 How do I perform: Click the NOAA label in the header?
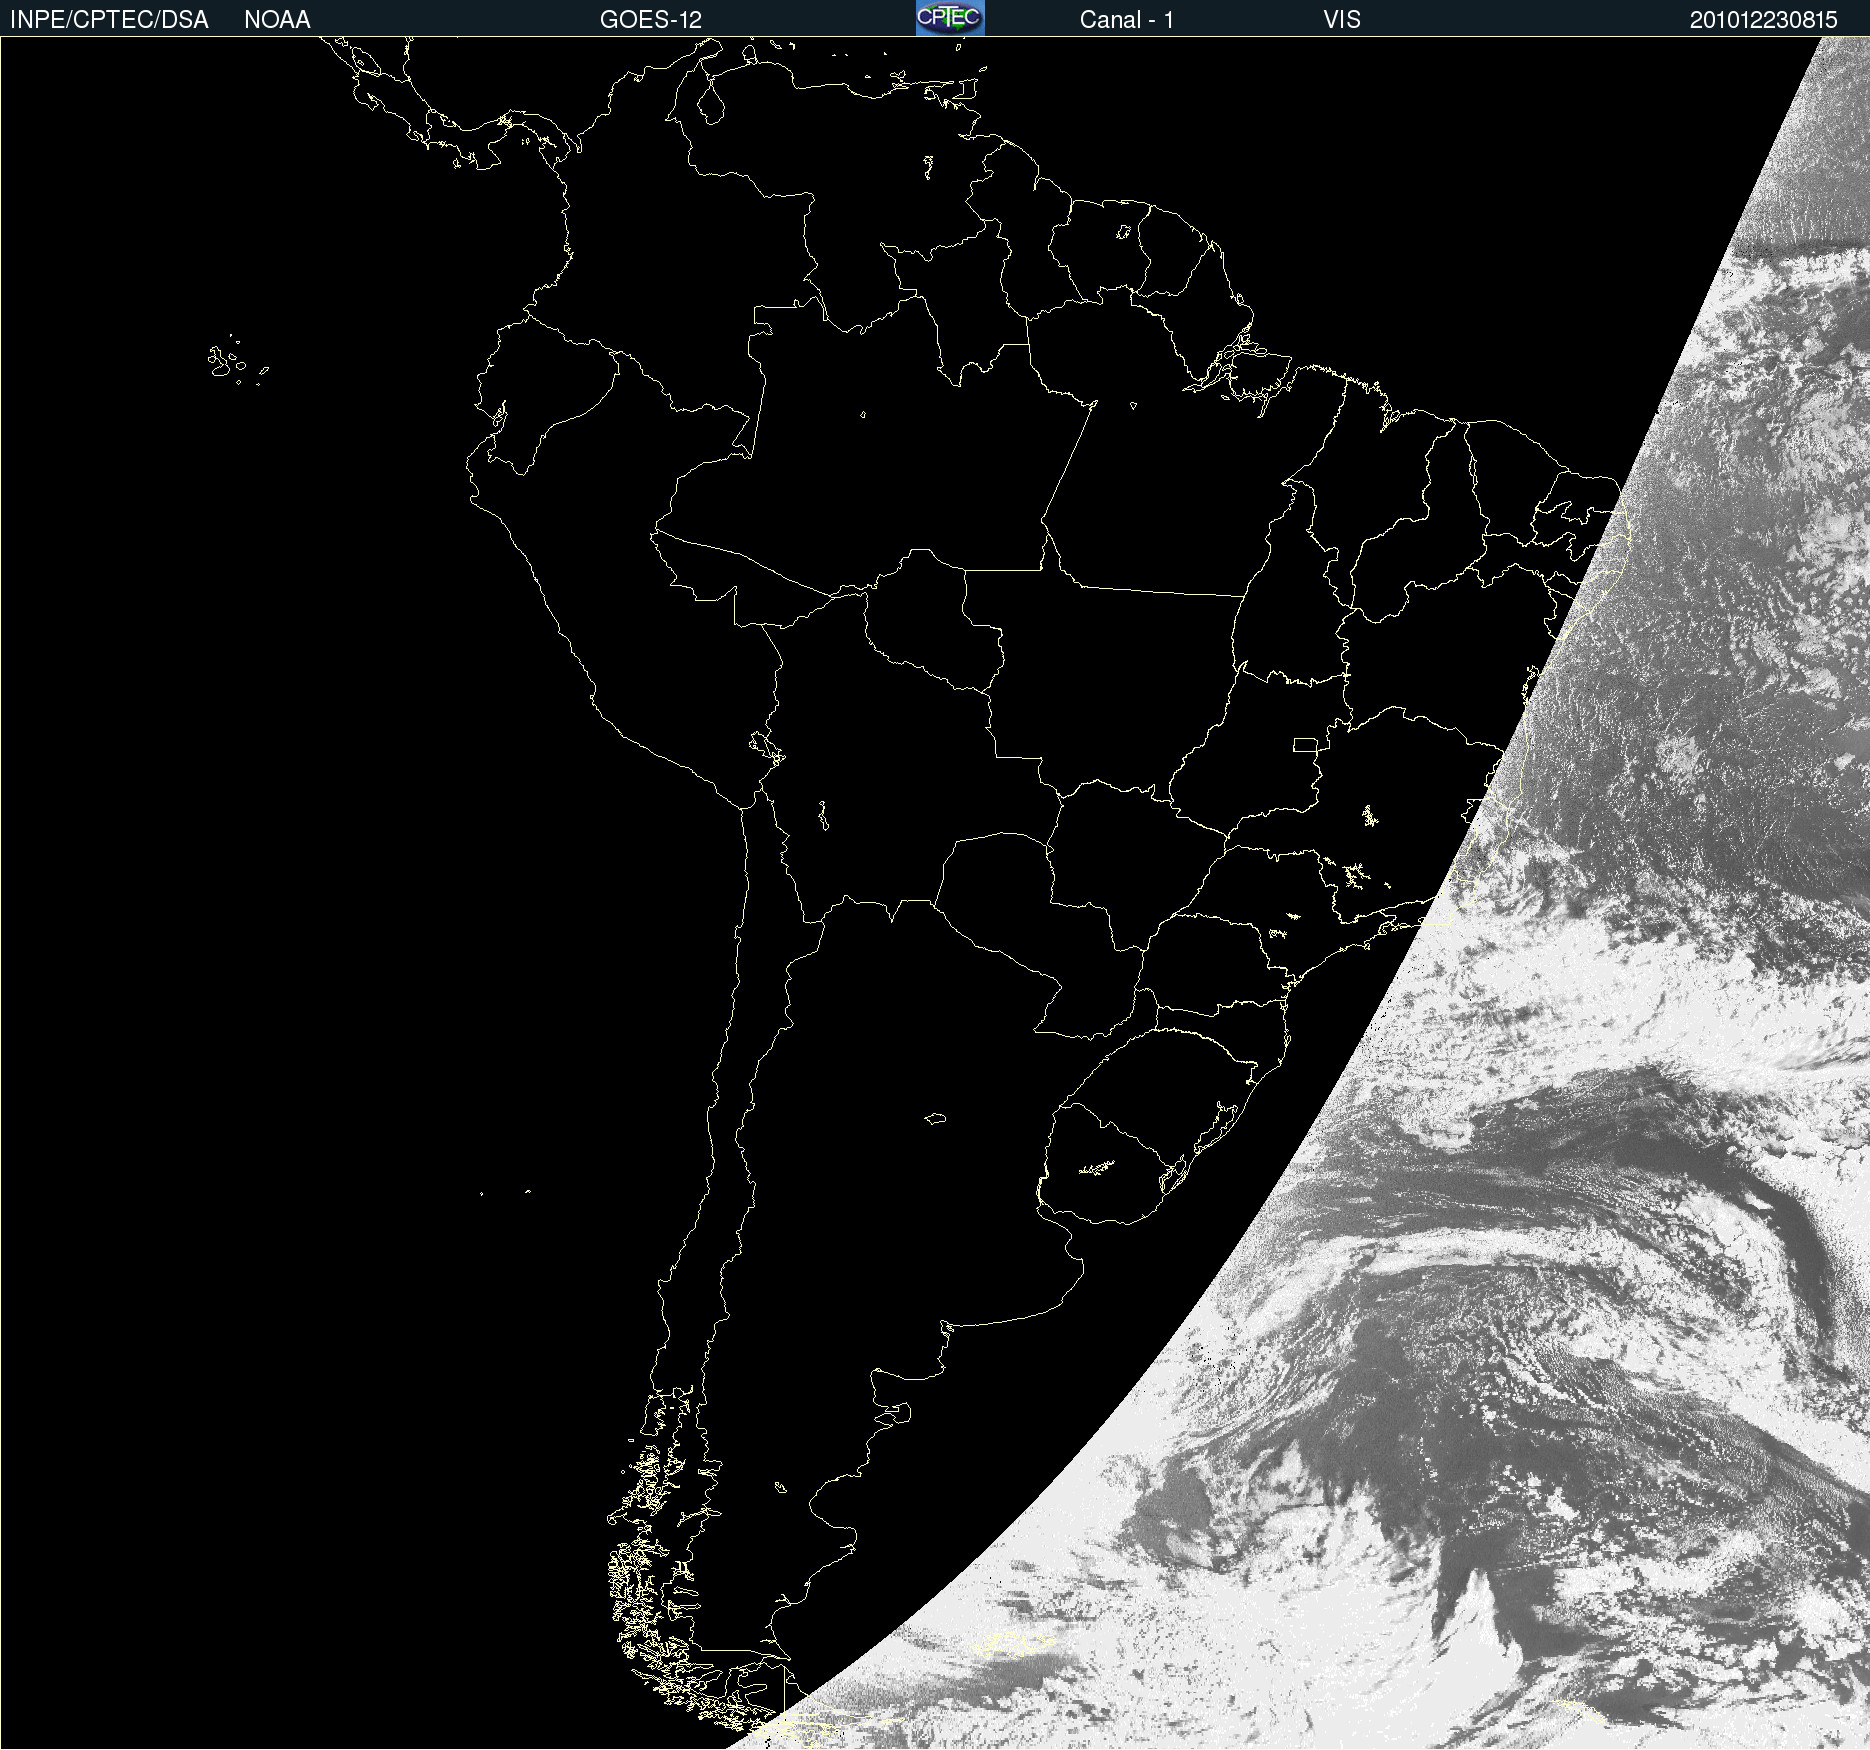click(x=277, y=20)
